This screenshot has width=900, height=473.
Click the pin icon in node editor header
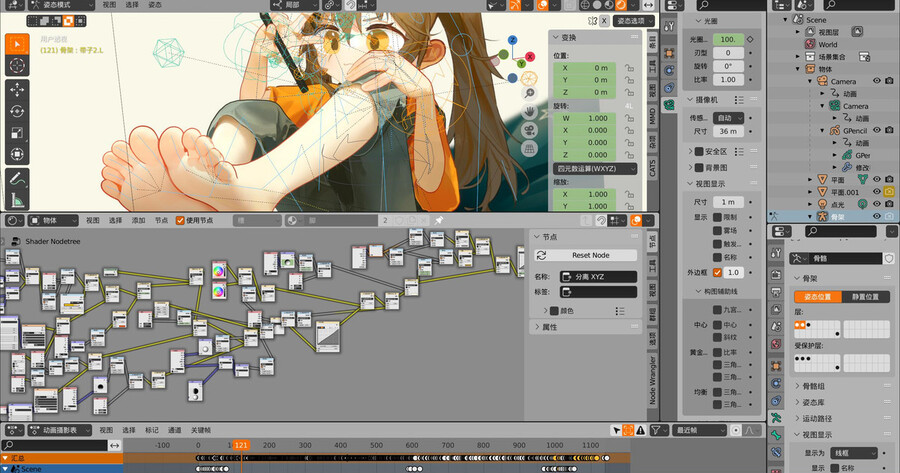coord(439,220)
